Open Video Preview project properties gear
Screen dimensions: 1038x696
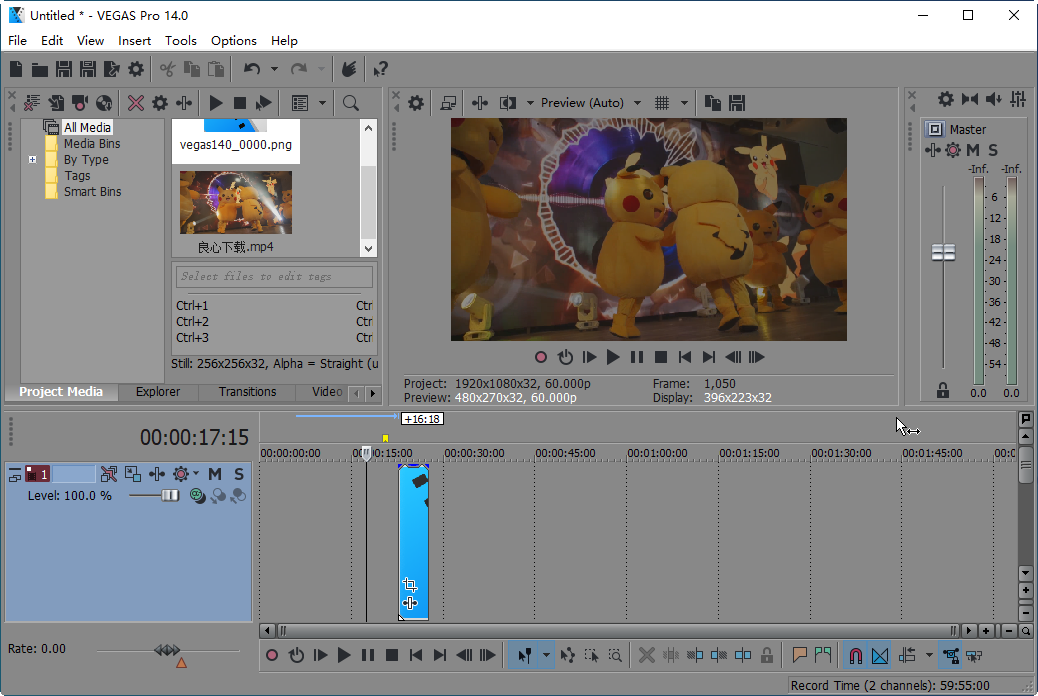[416, 103]
